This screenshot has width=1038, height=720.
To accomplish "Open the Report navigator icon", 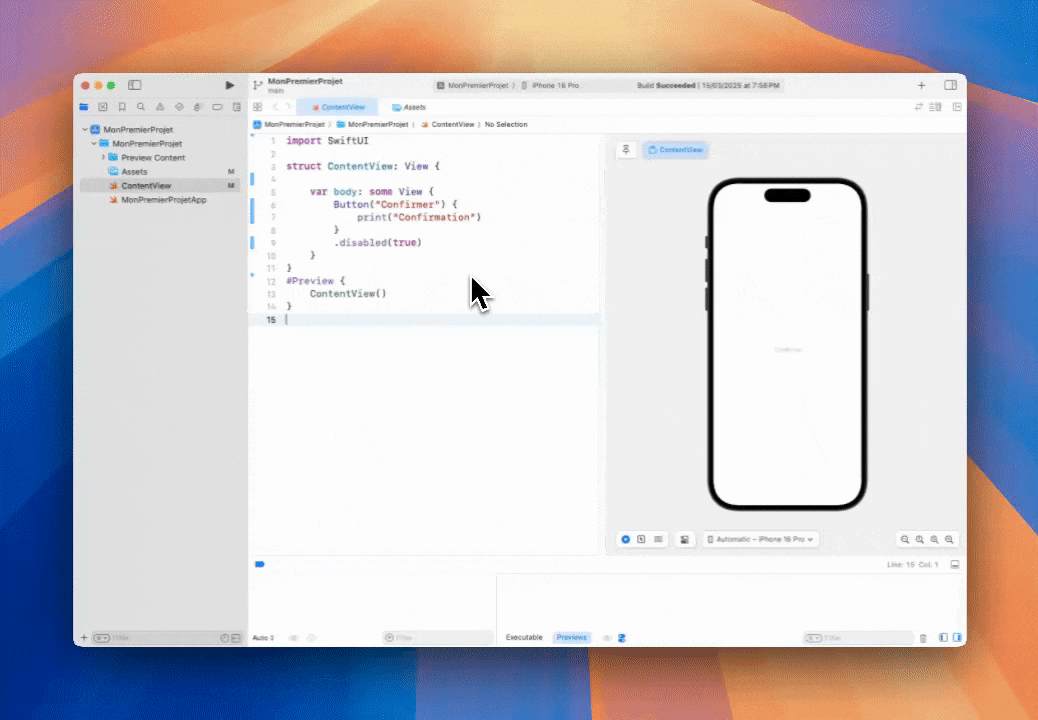I will coord(236,107).
